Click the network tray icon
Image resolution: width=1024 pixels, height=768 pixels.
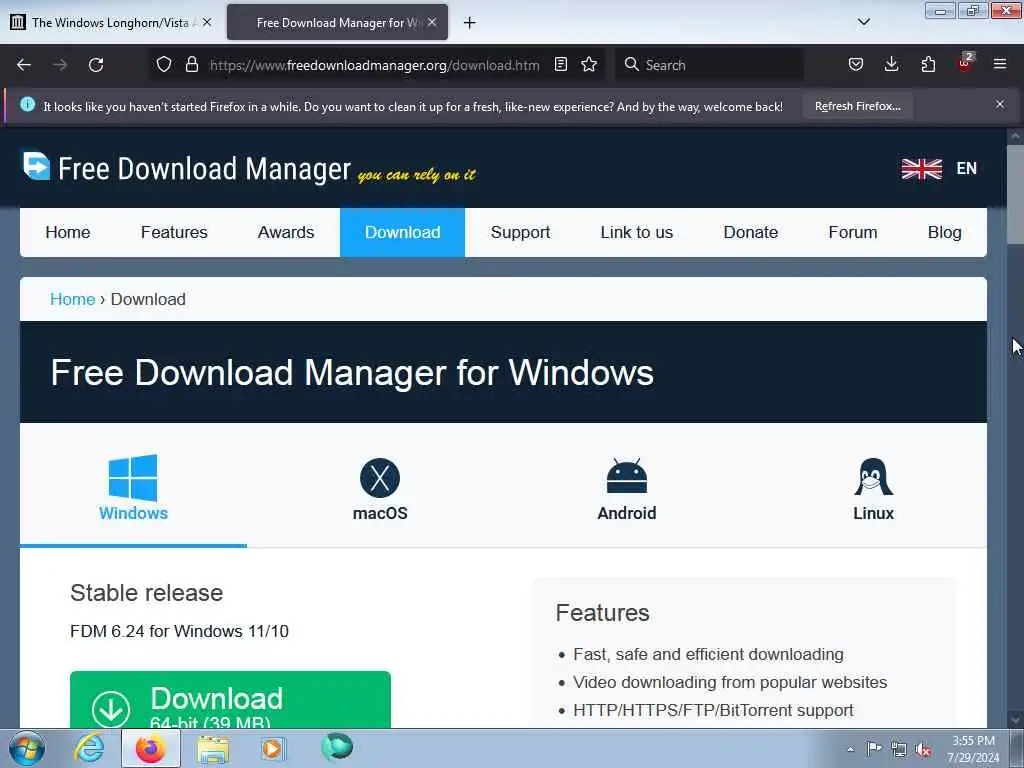(899, 749)
